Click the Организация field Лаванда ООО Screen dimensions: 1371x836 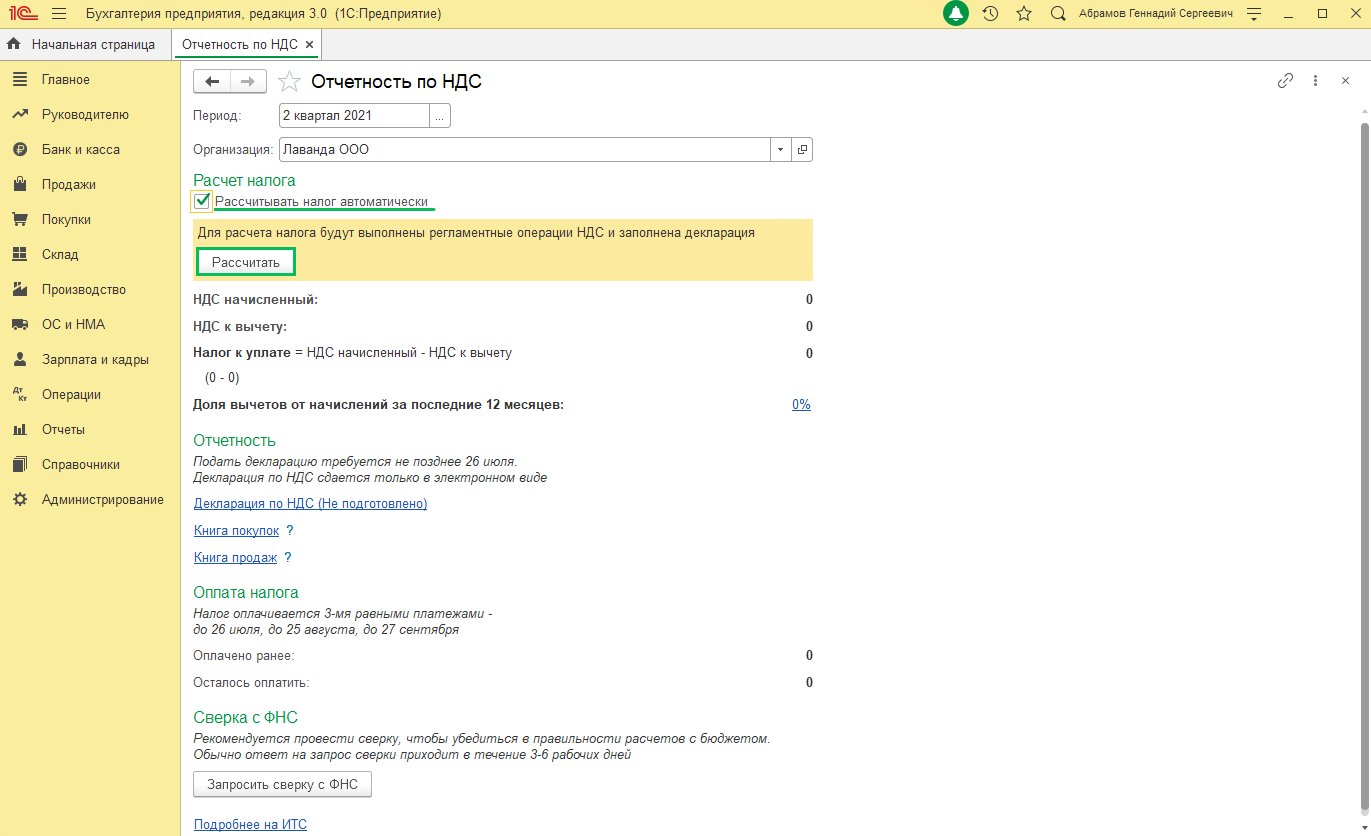525,150
